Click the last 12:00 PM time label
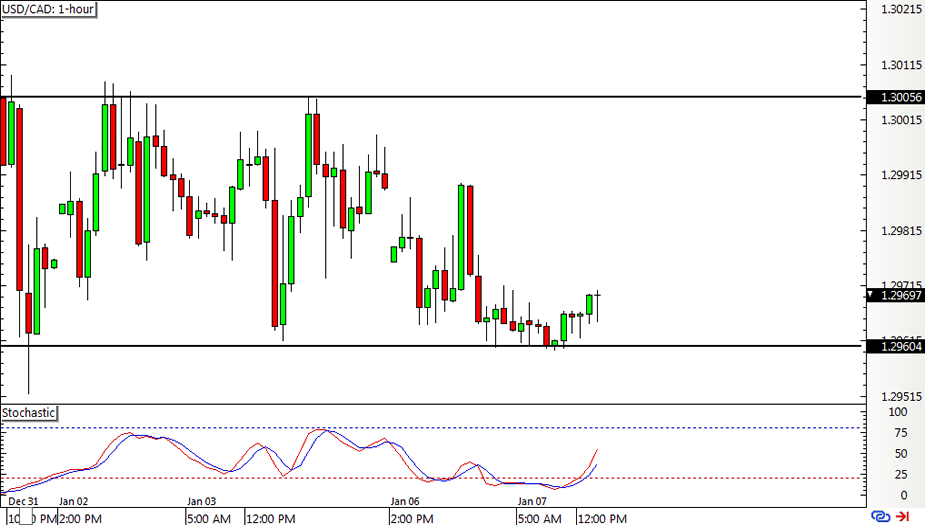 point(602,519)
